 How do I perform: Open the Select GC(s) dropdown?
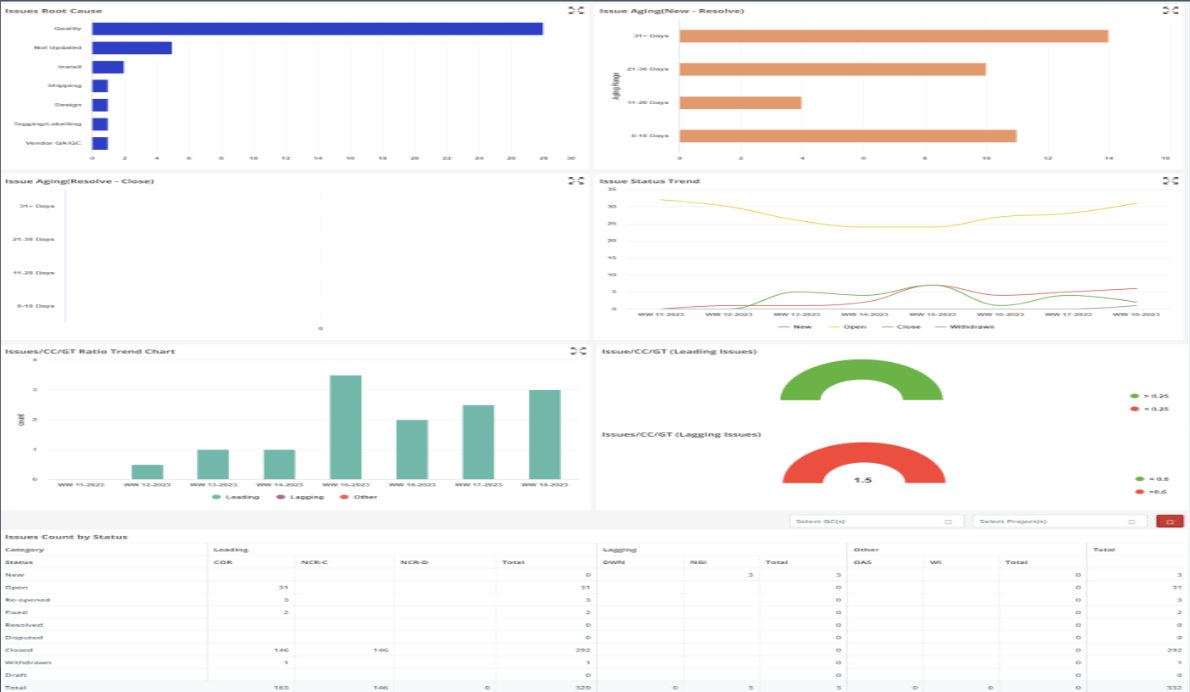tap(875, 520)
